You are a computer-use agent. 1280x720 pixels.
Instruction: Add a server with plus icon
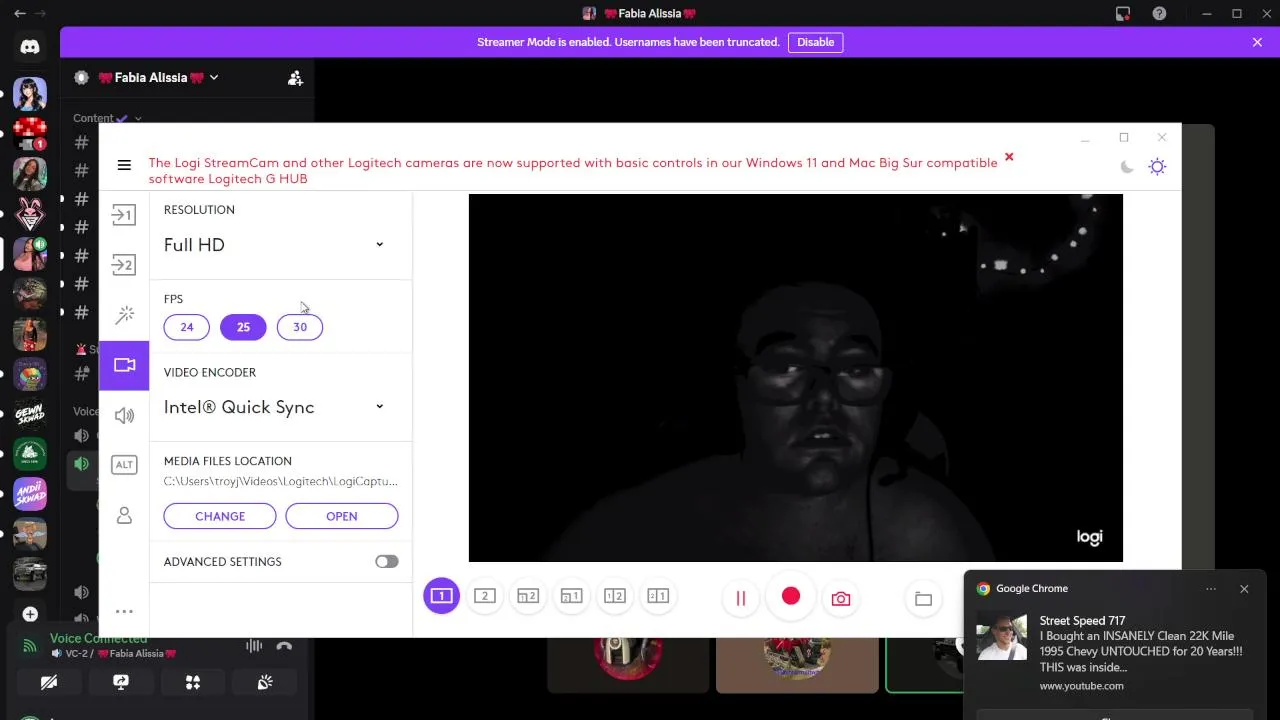[x=30, y=614]
